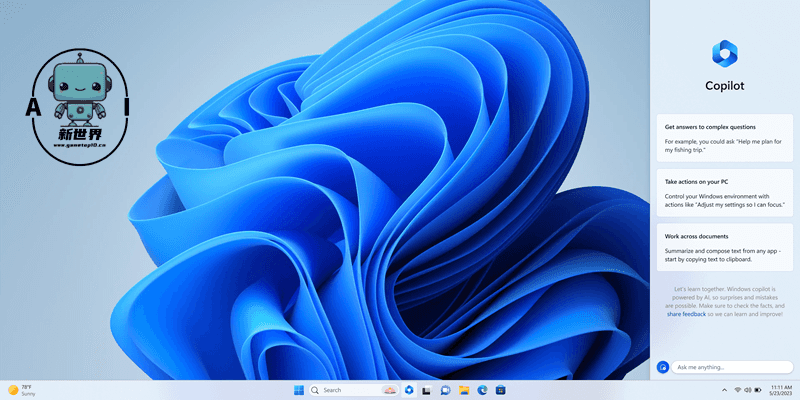Click the Copilot logo in the panel
The width and height of the screenshot is (800, 400).
coord(724,53)
